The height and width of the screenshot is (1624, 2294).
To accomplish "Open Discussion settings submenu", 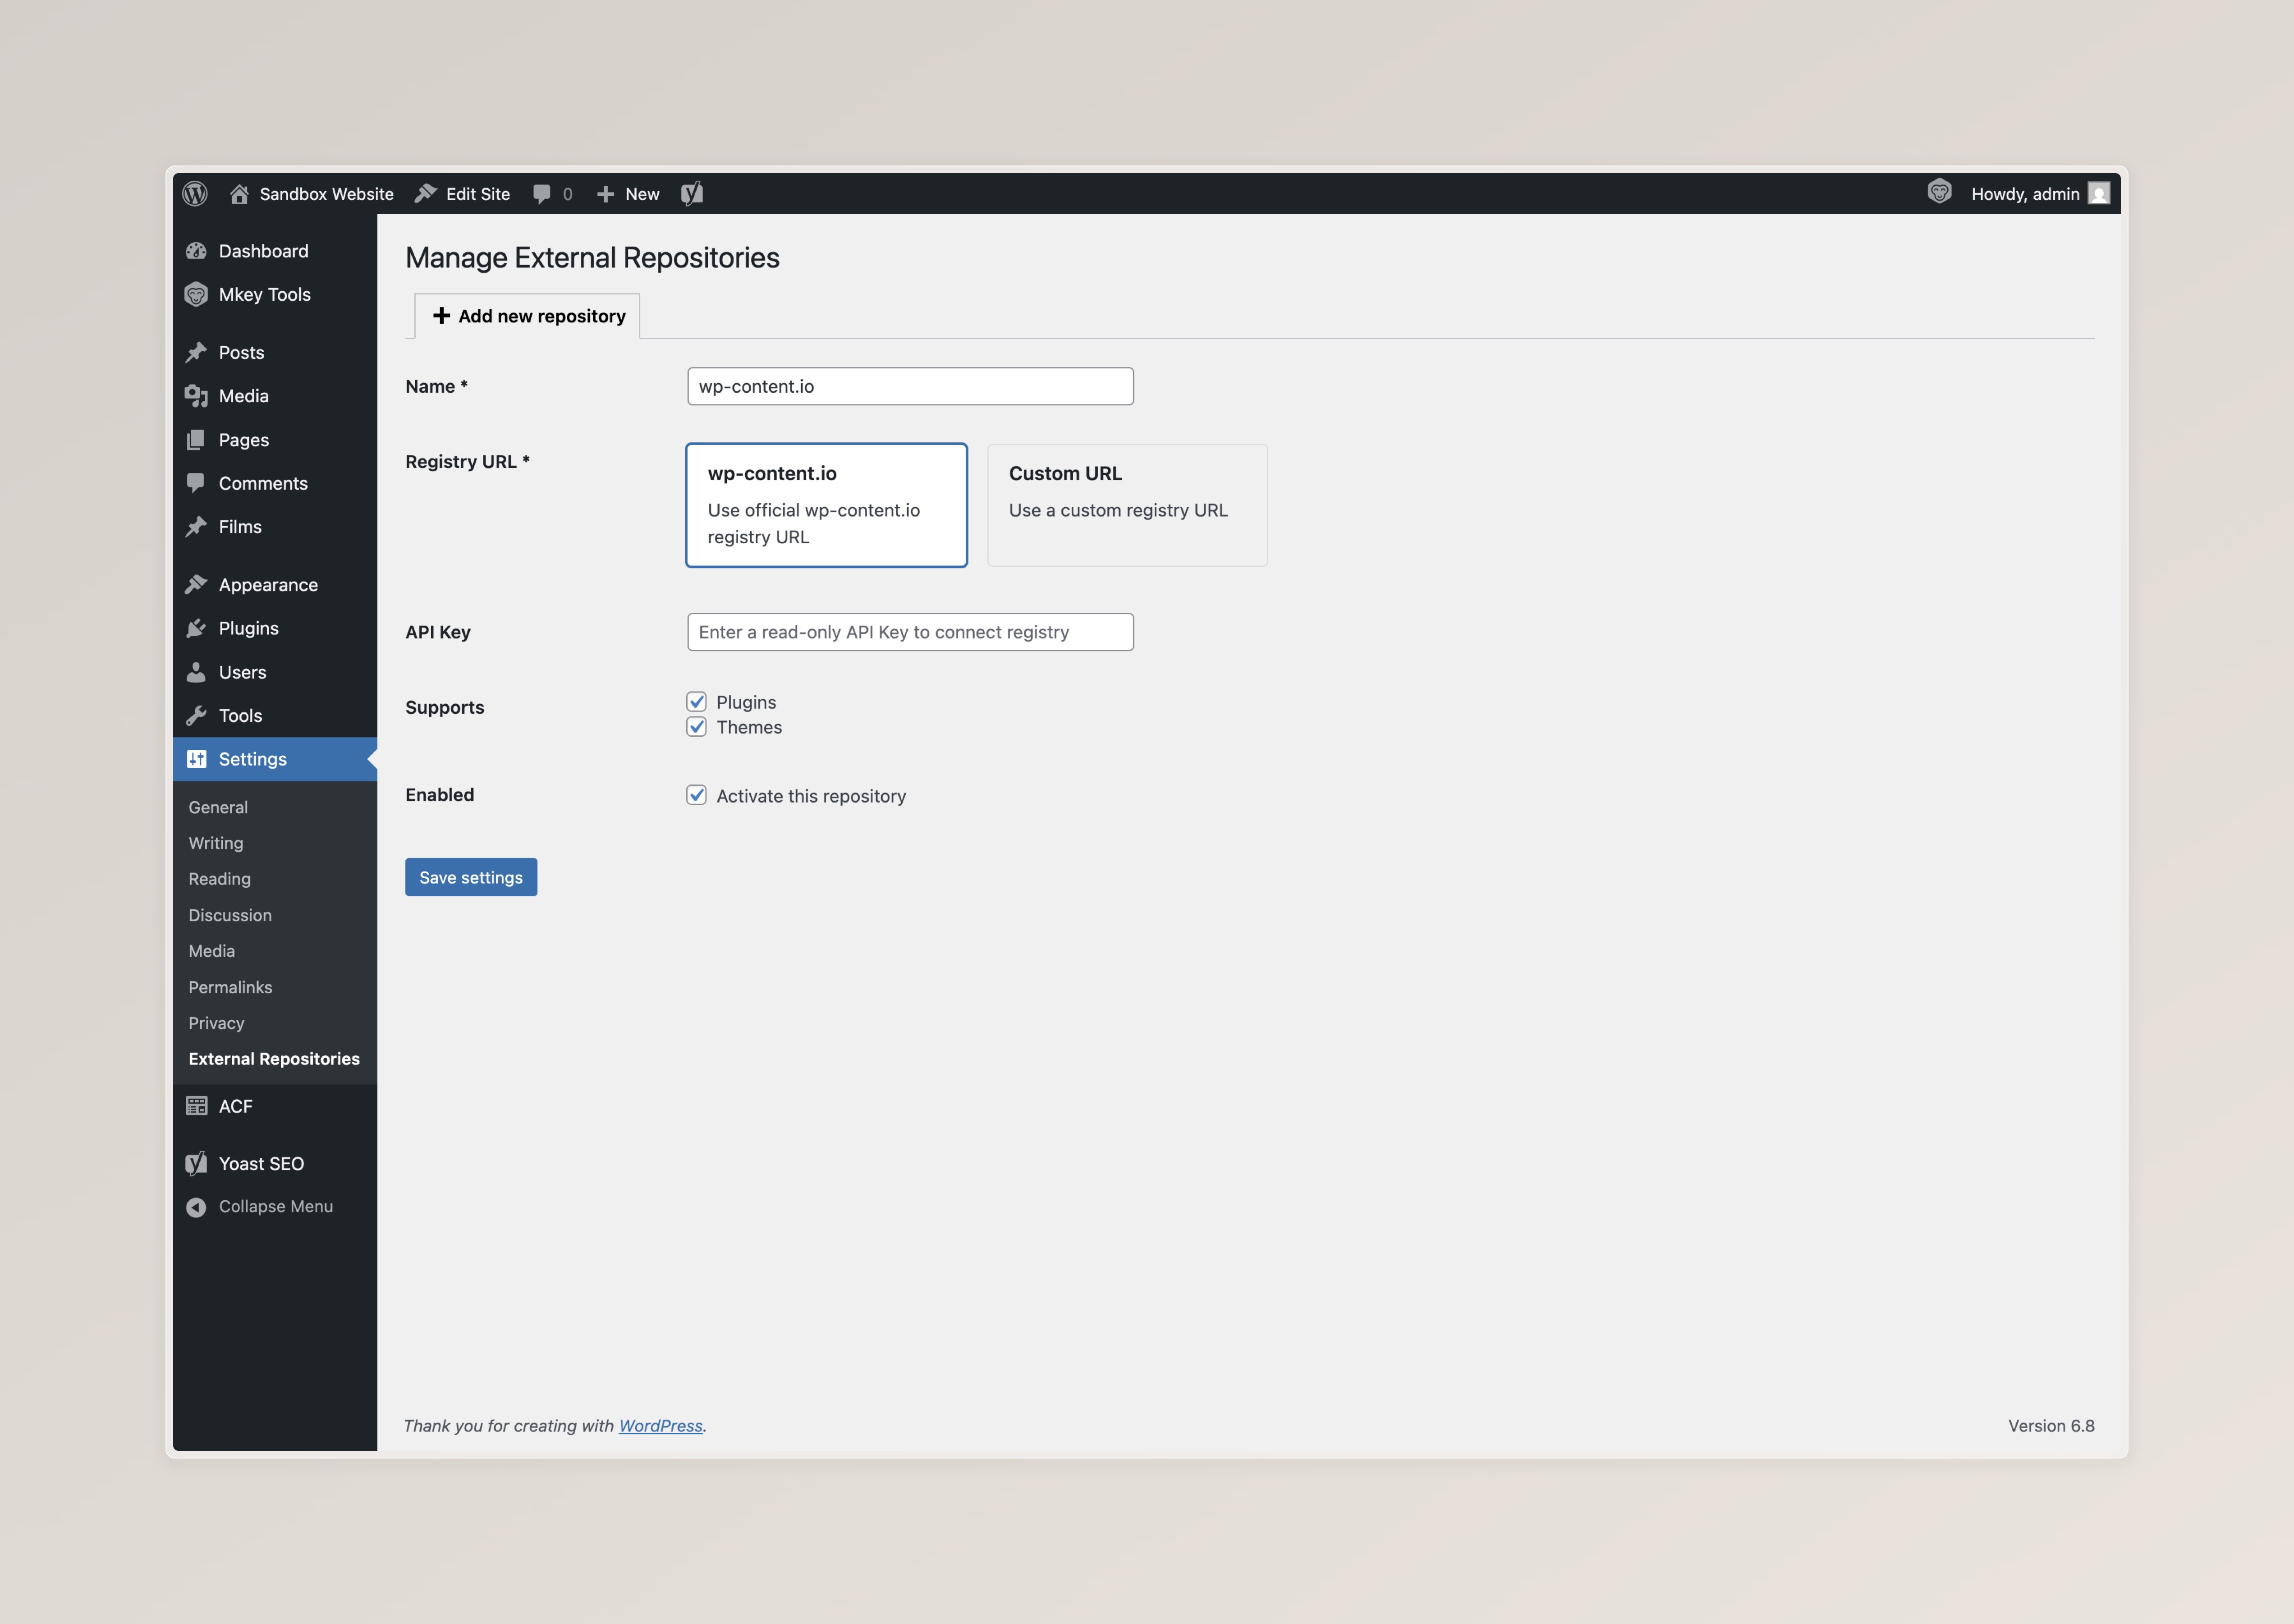I will [230, 915].
